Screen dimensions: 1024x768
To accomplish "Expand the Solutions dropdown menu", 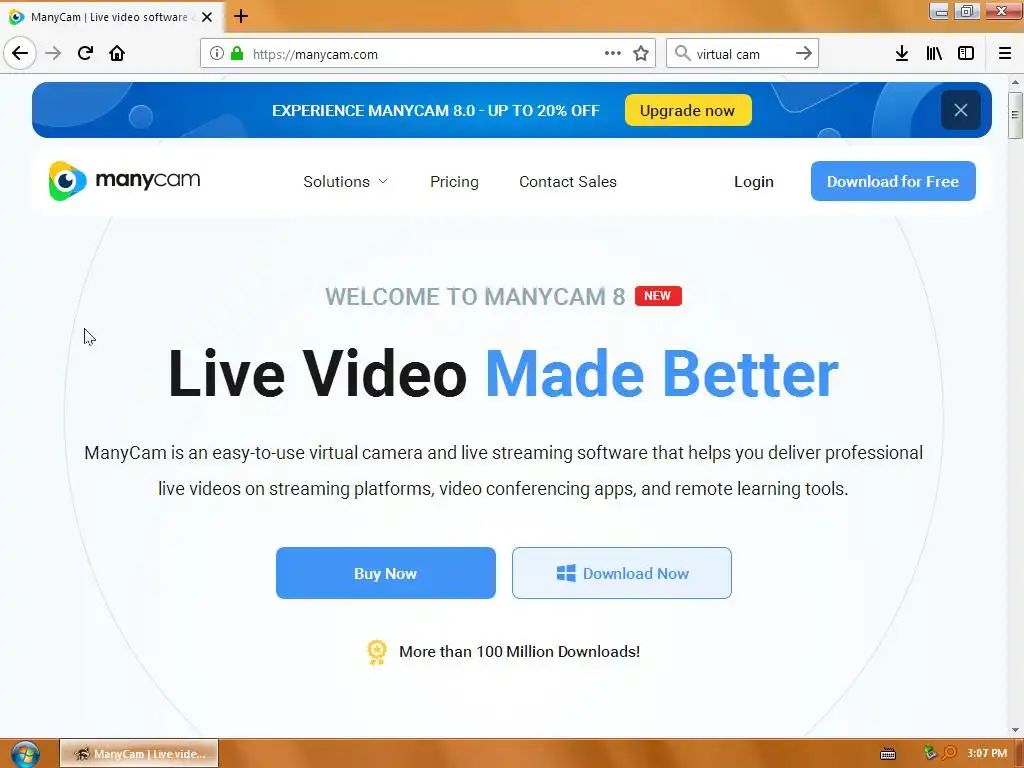I will 345,182.
